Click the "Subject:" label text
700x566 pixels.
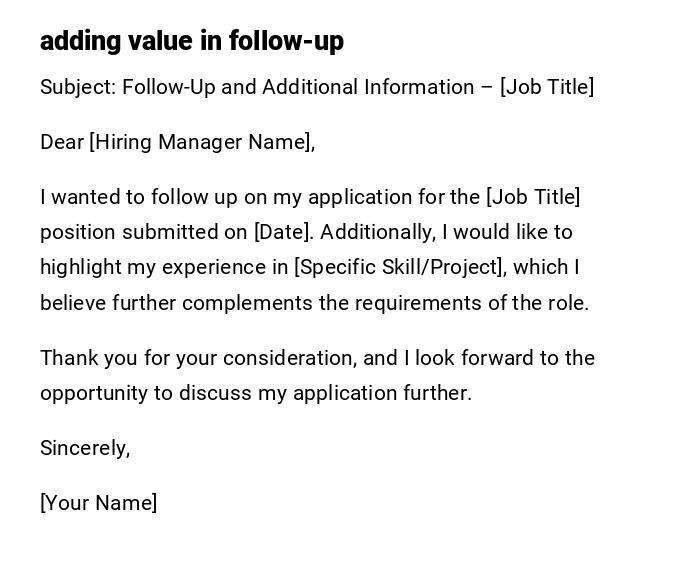78,87
